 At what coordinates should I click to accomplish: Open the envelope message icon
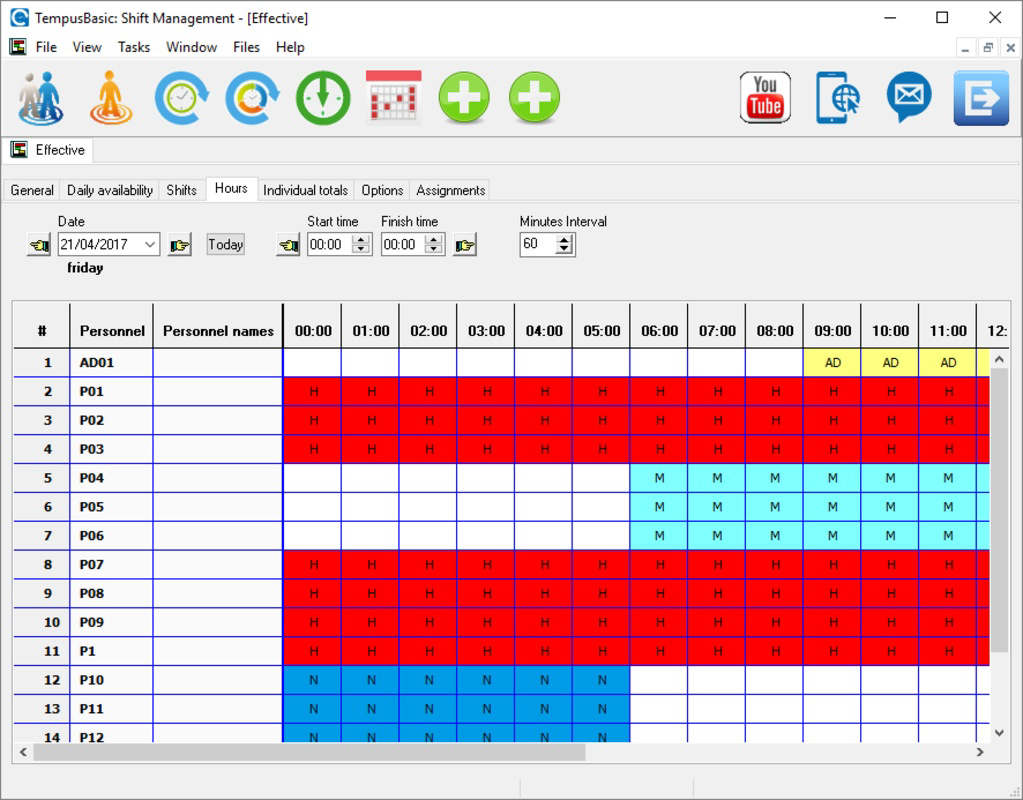(909, 97)
